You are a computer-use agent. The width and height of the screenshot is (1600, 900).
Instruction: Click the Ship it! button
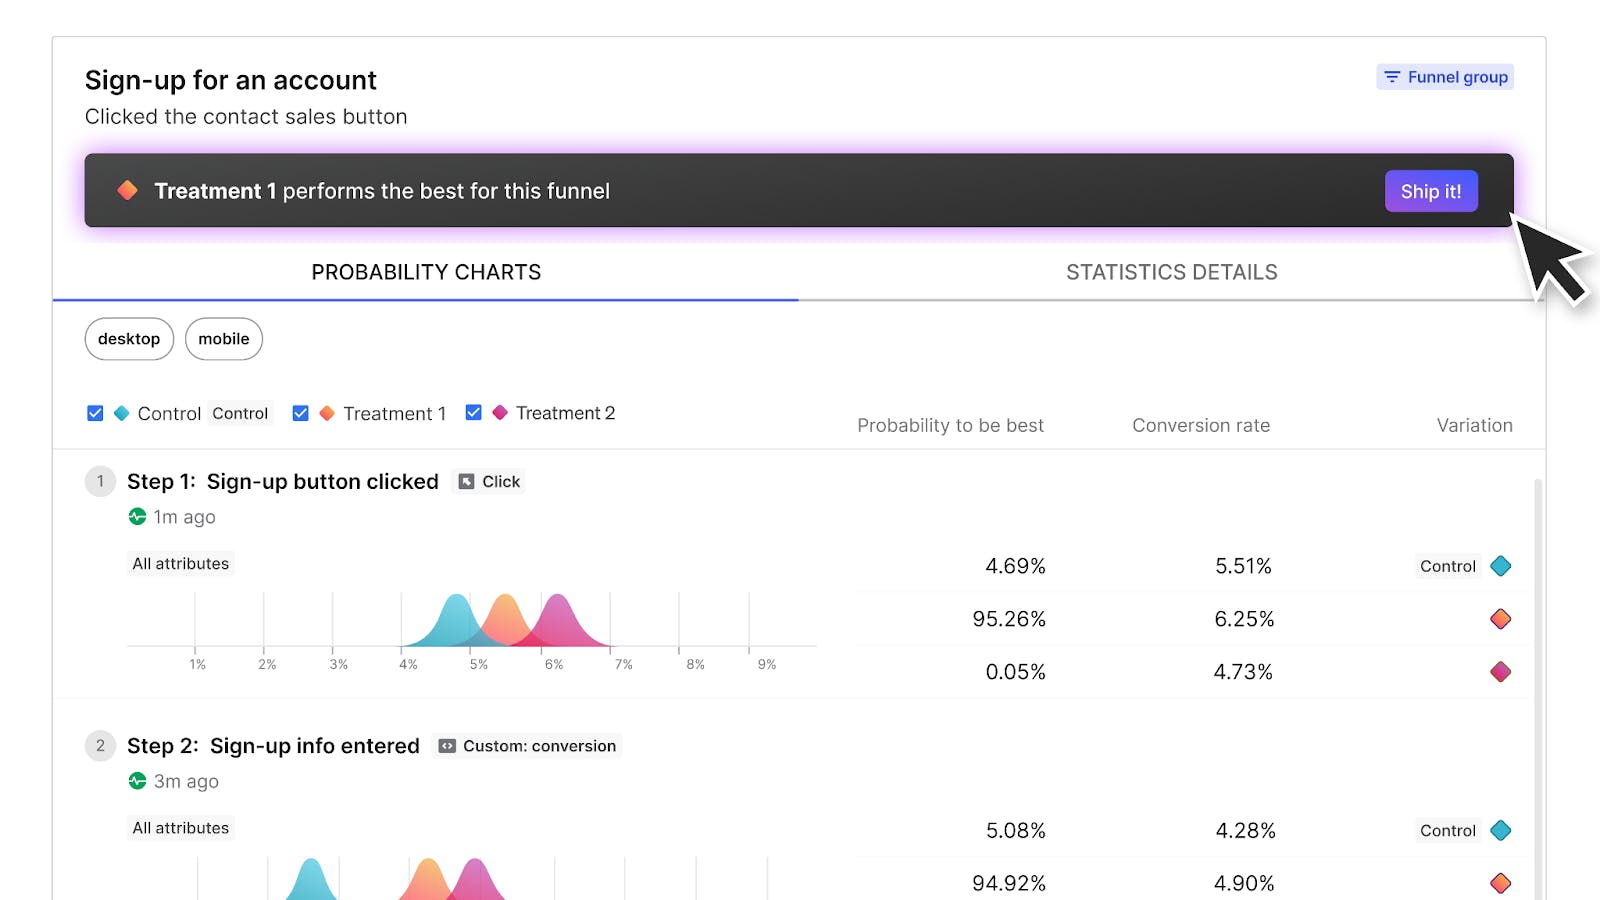1430,191
